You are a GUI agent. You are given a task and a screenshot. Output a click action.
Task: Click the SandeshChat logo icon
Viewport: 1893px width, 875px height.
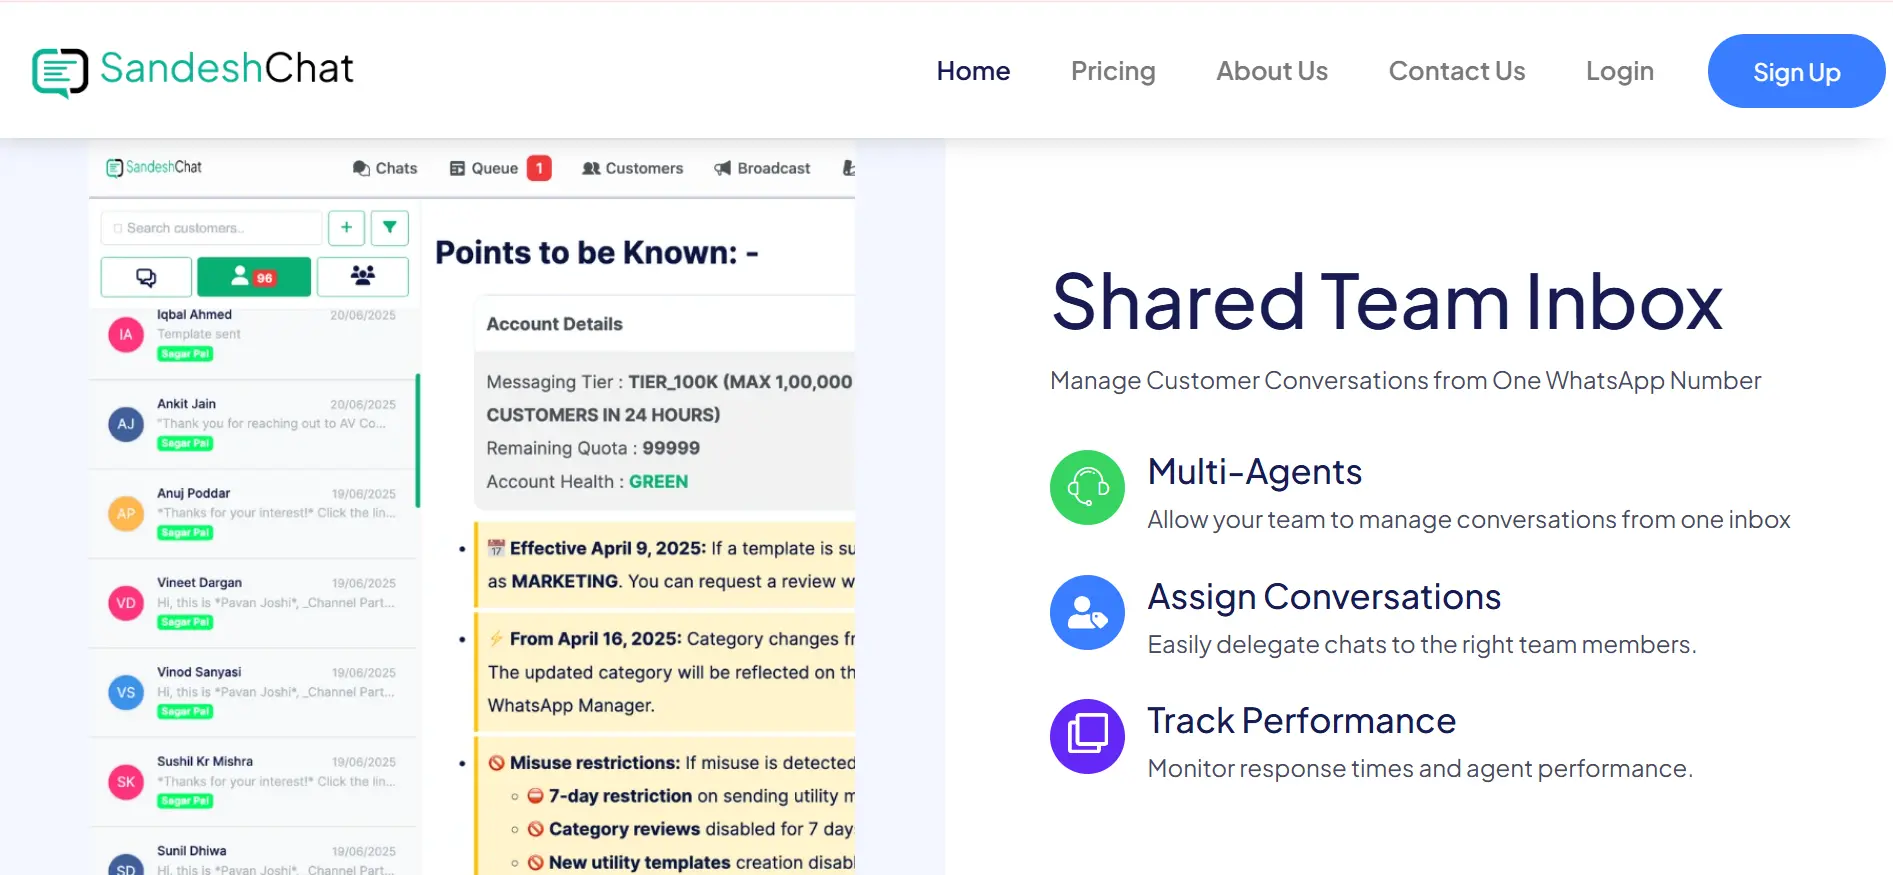coord(60,72)
